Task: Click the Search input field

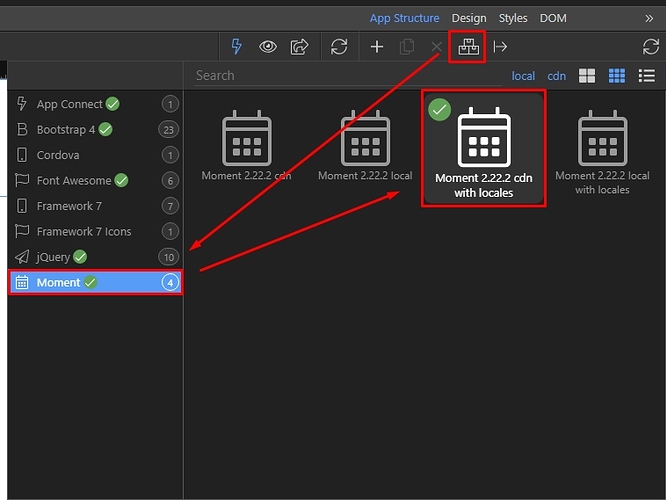Action: [x=340, y=75]
